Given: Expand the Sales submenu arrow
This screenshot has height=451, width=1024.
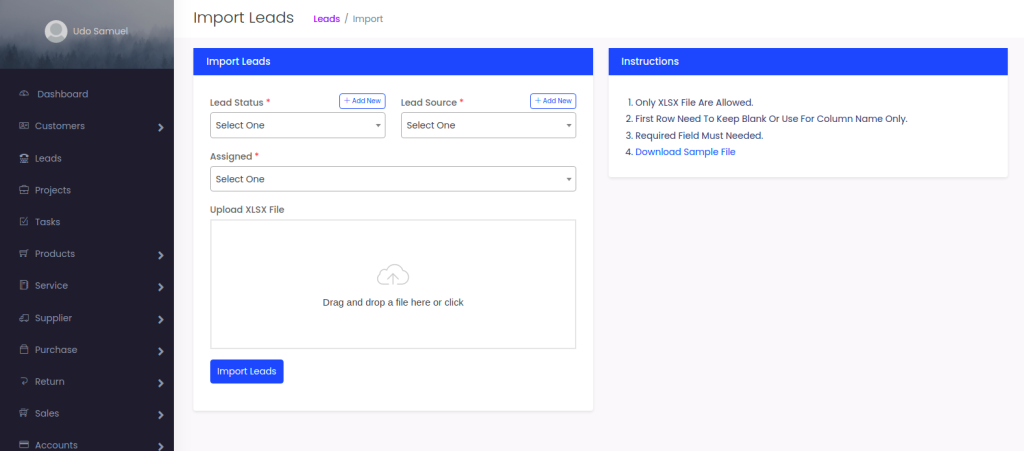Looking at the screenshot, I should point(161,415).
